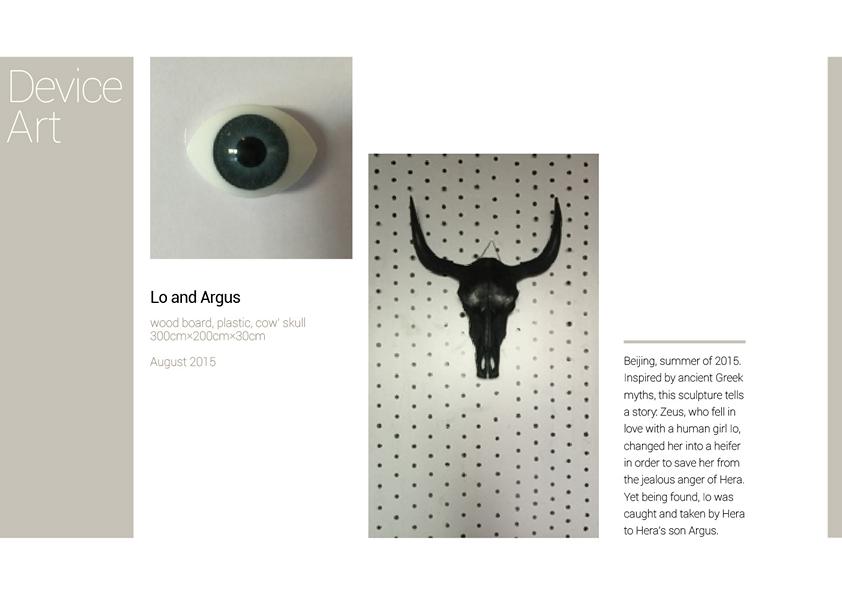
Task: Click the 'Device Art' heading
Action: 65,106
